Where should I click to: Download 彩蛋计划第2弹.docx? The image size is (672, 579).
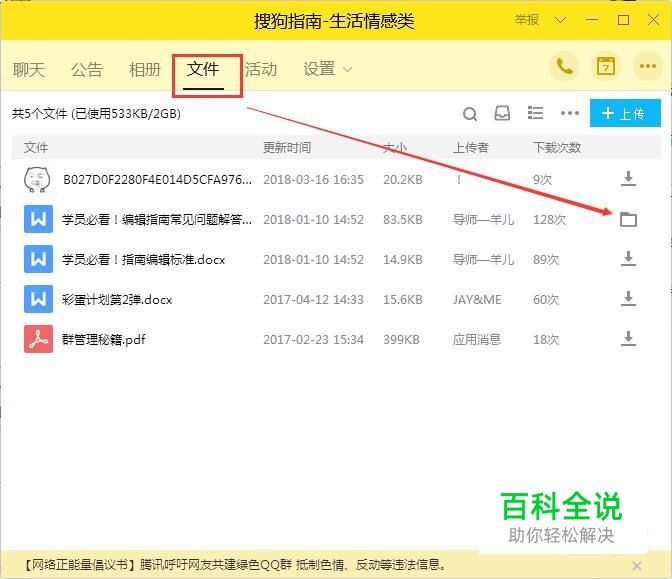pyautogui.click(x=628, y=299)
